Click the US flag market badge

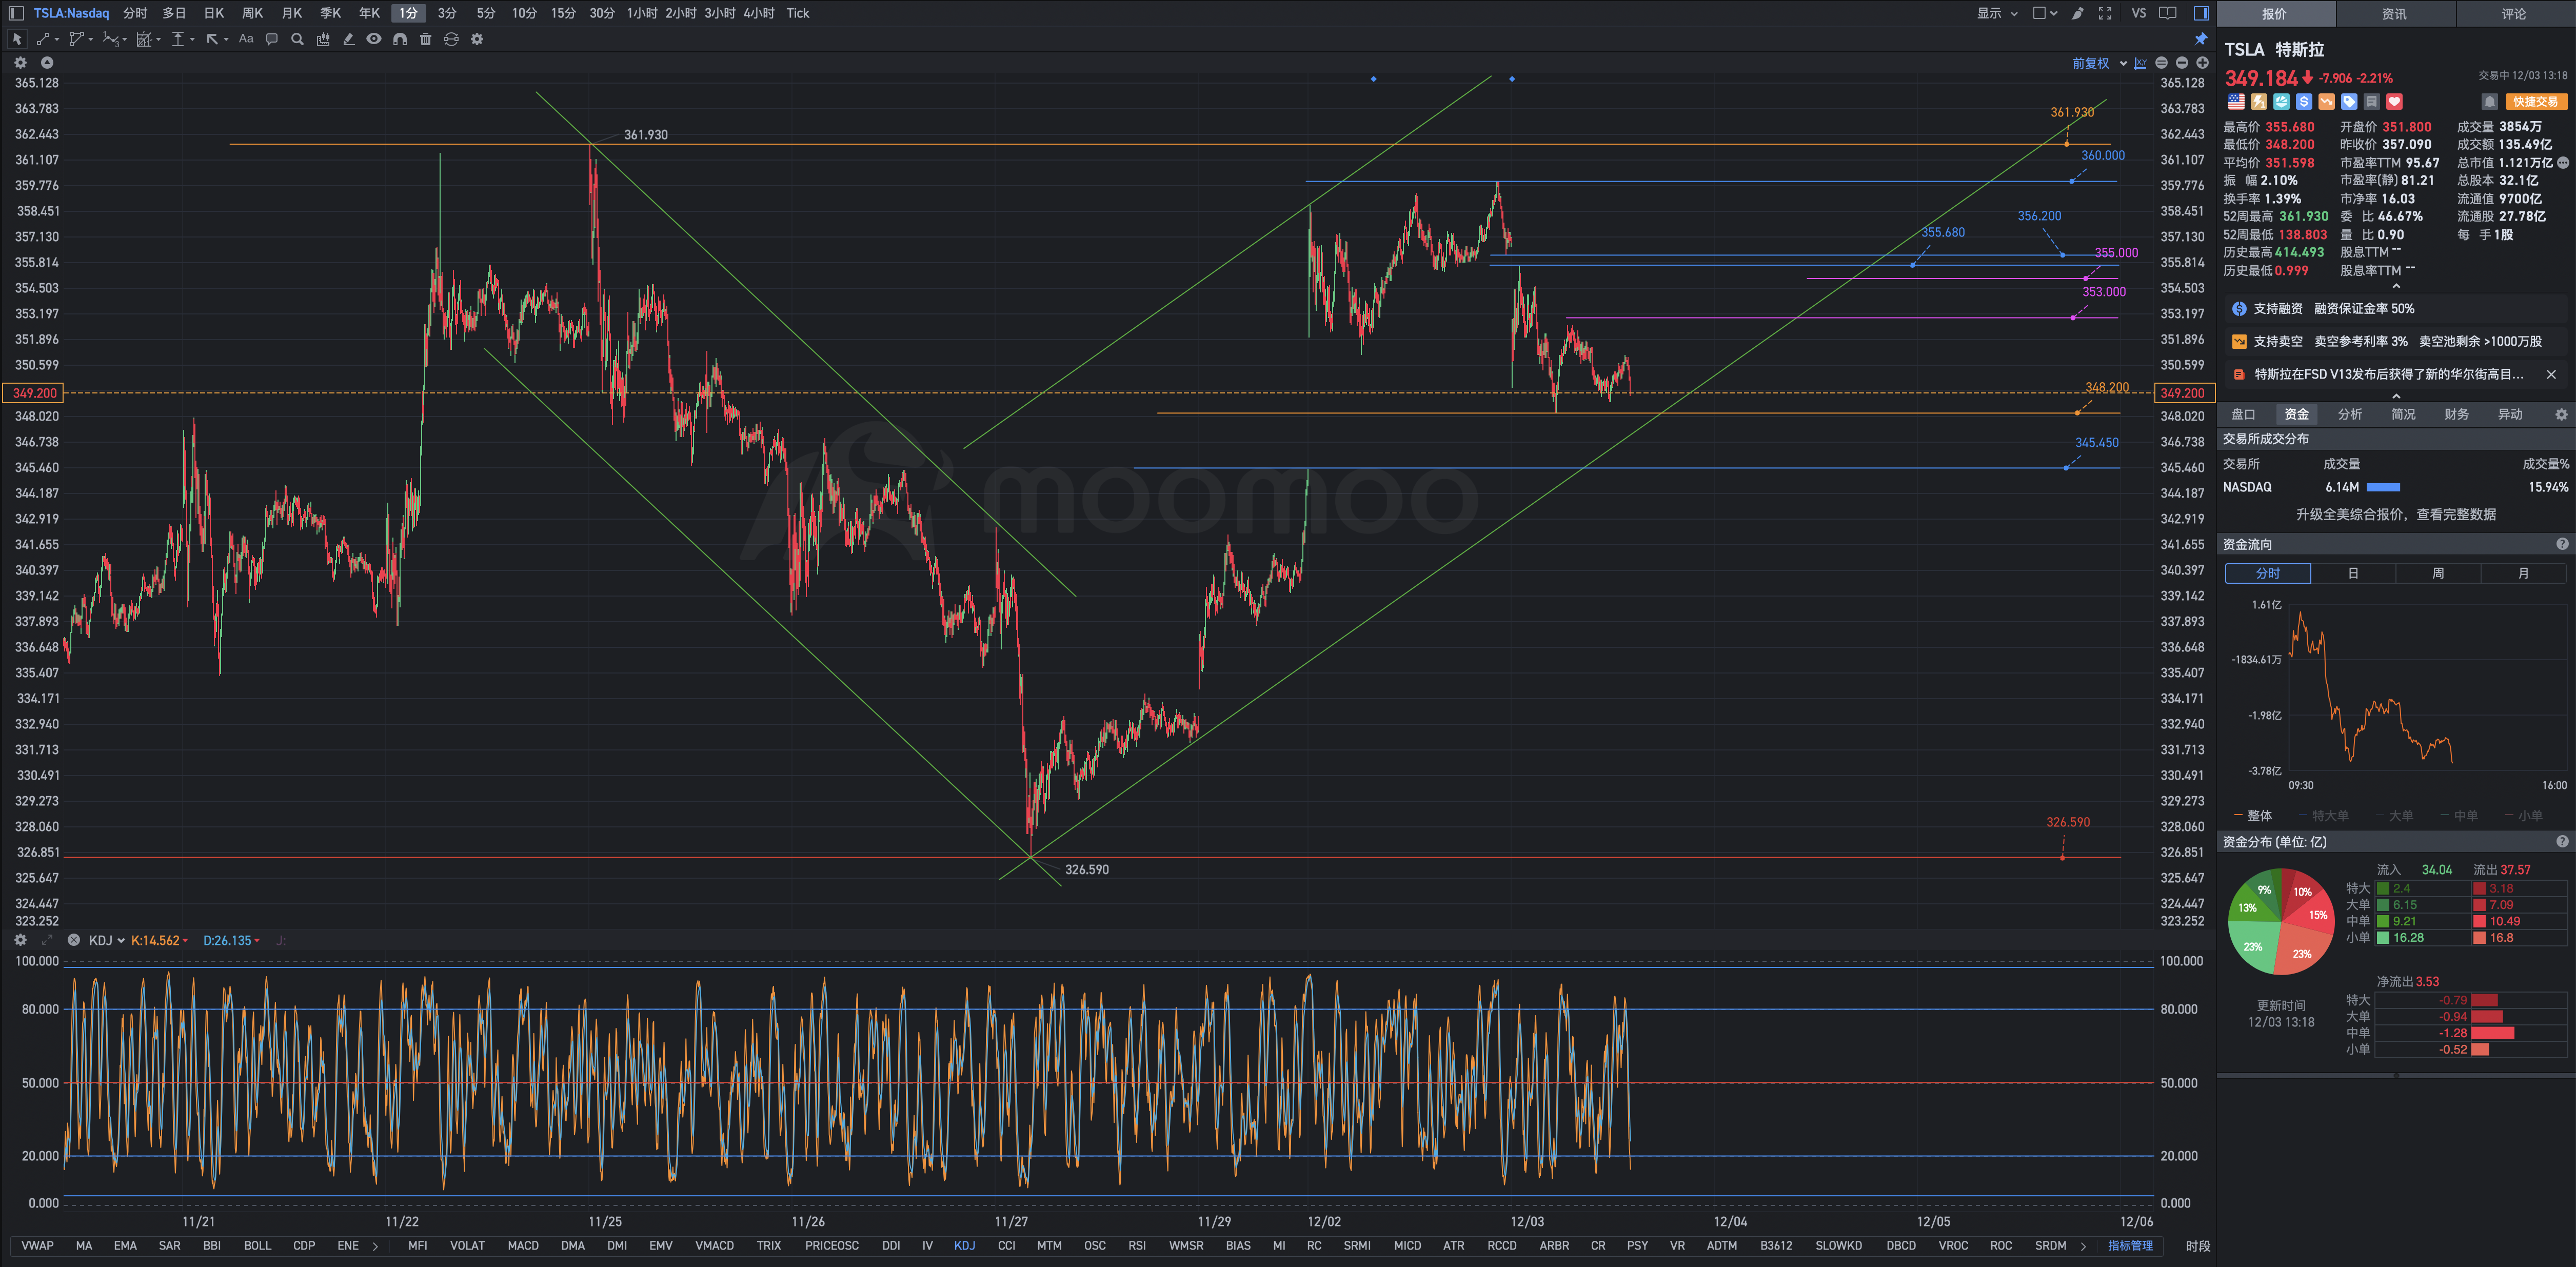tap(2236, 102)
